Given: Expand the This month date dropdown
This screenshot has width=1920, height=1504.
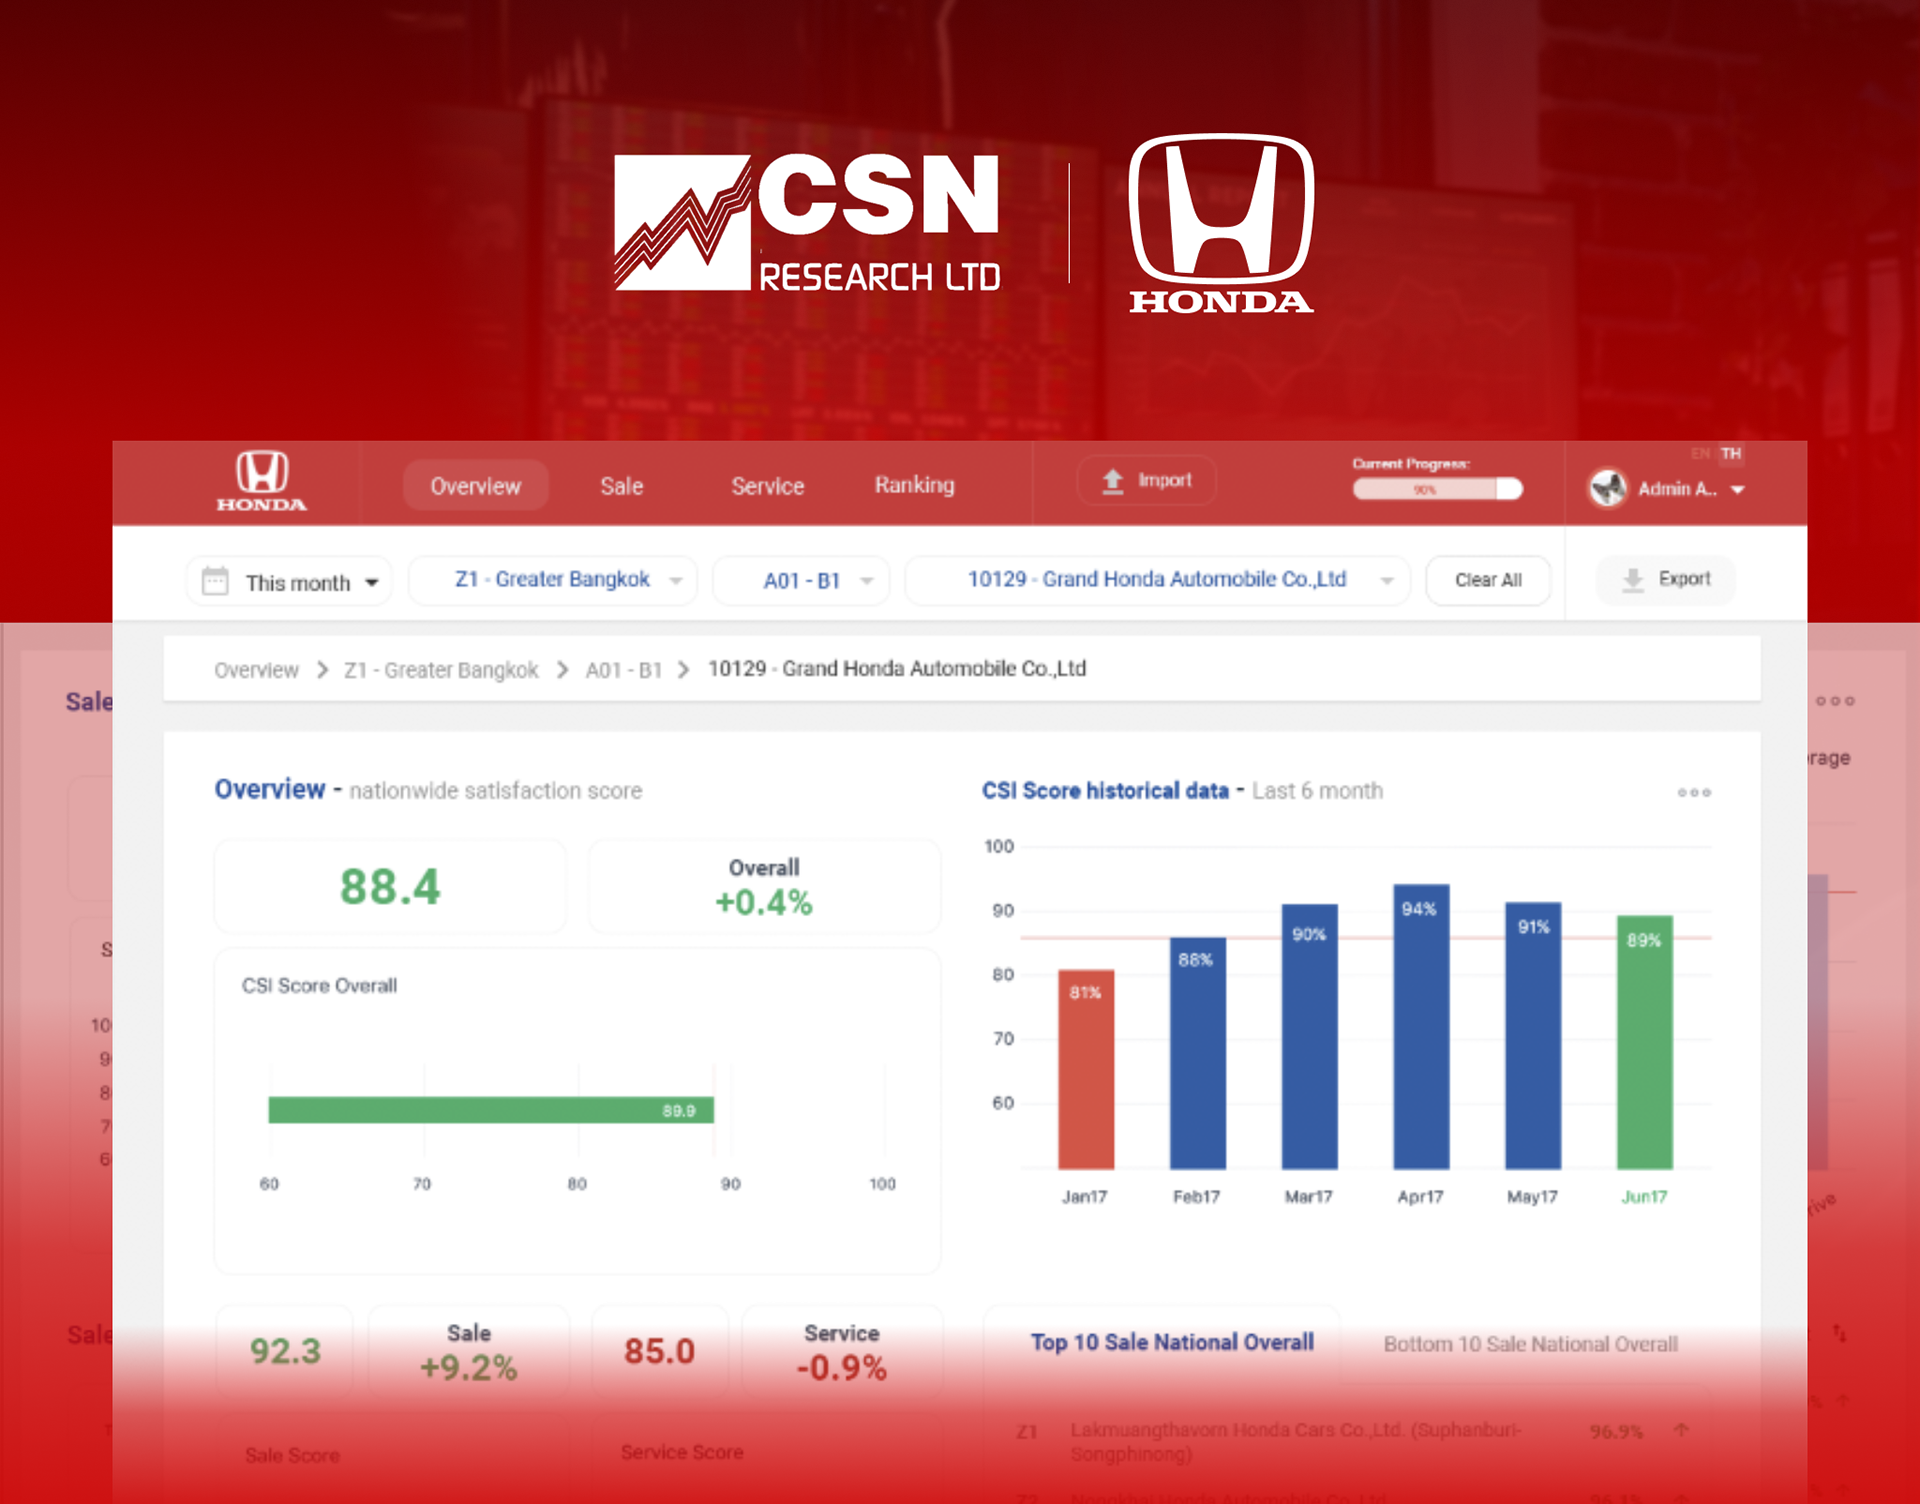Looking at the screenshot, I should pyautogui.click(x=290, y=581).
